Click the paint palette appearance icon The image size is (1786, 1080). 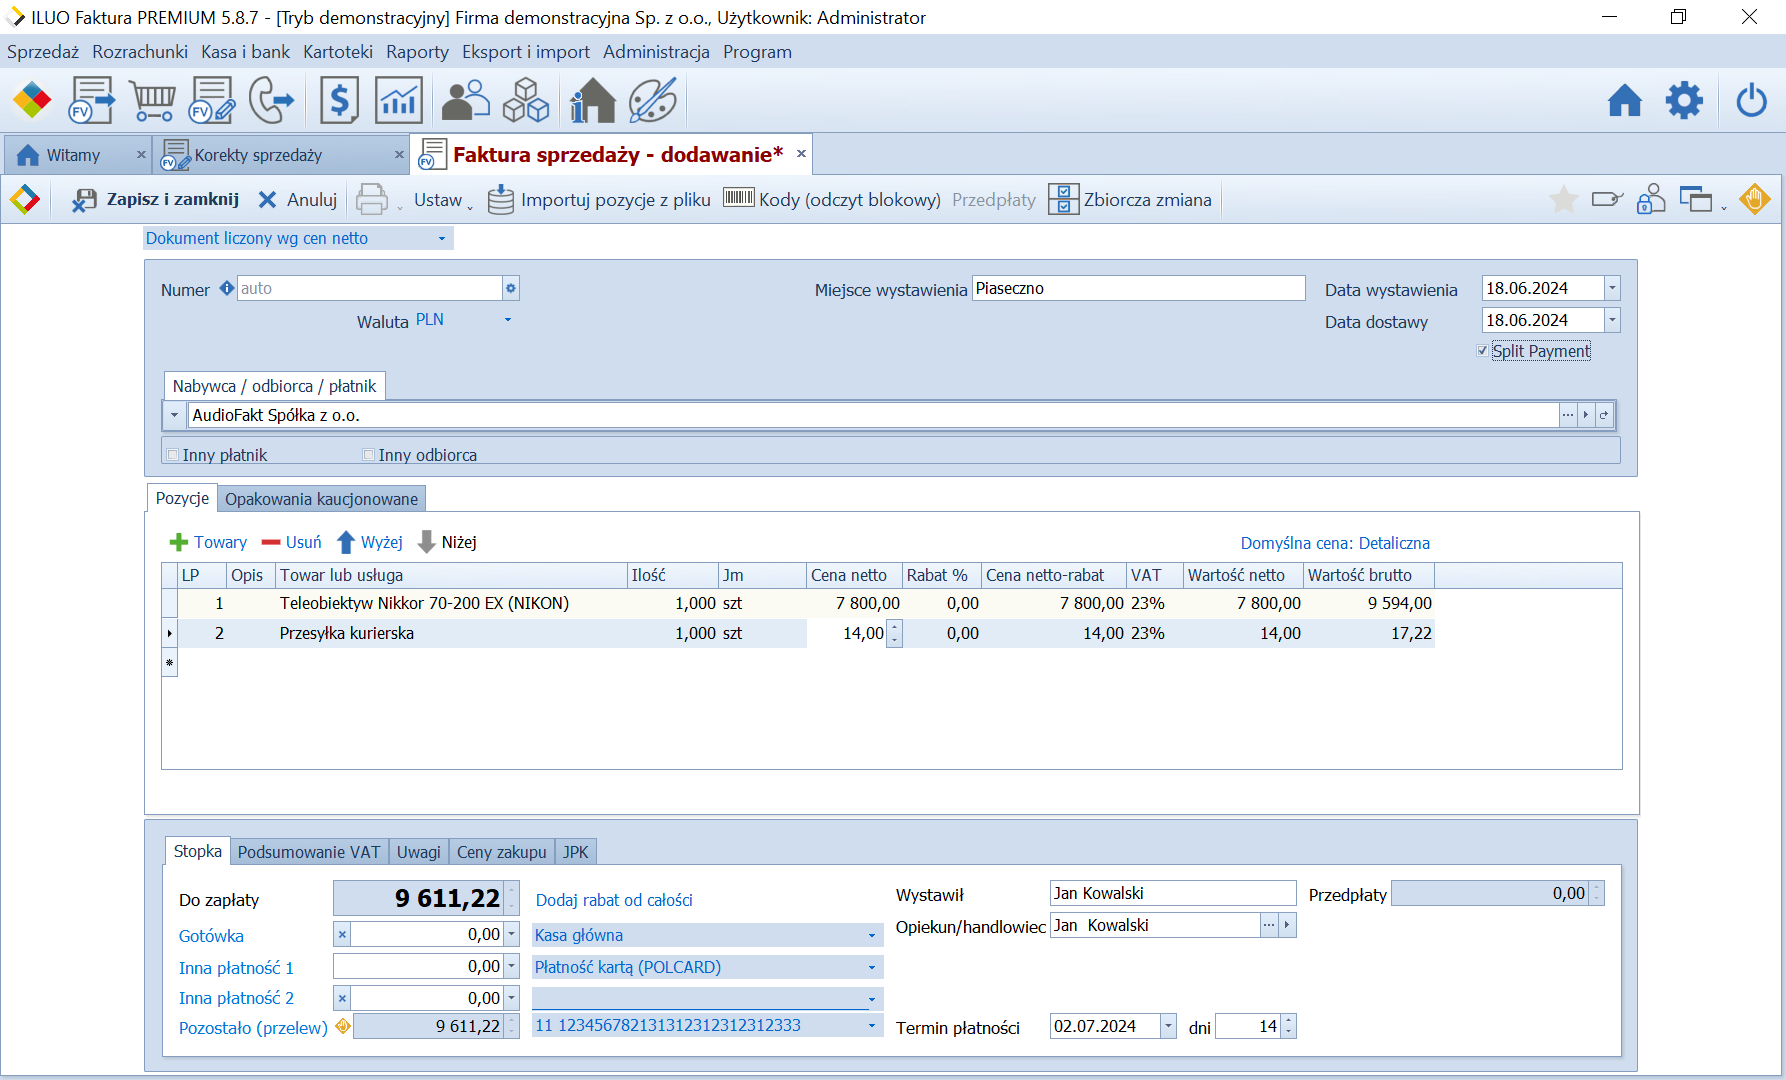click(x=652, y=100)
